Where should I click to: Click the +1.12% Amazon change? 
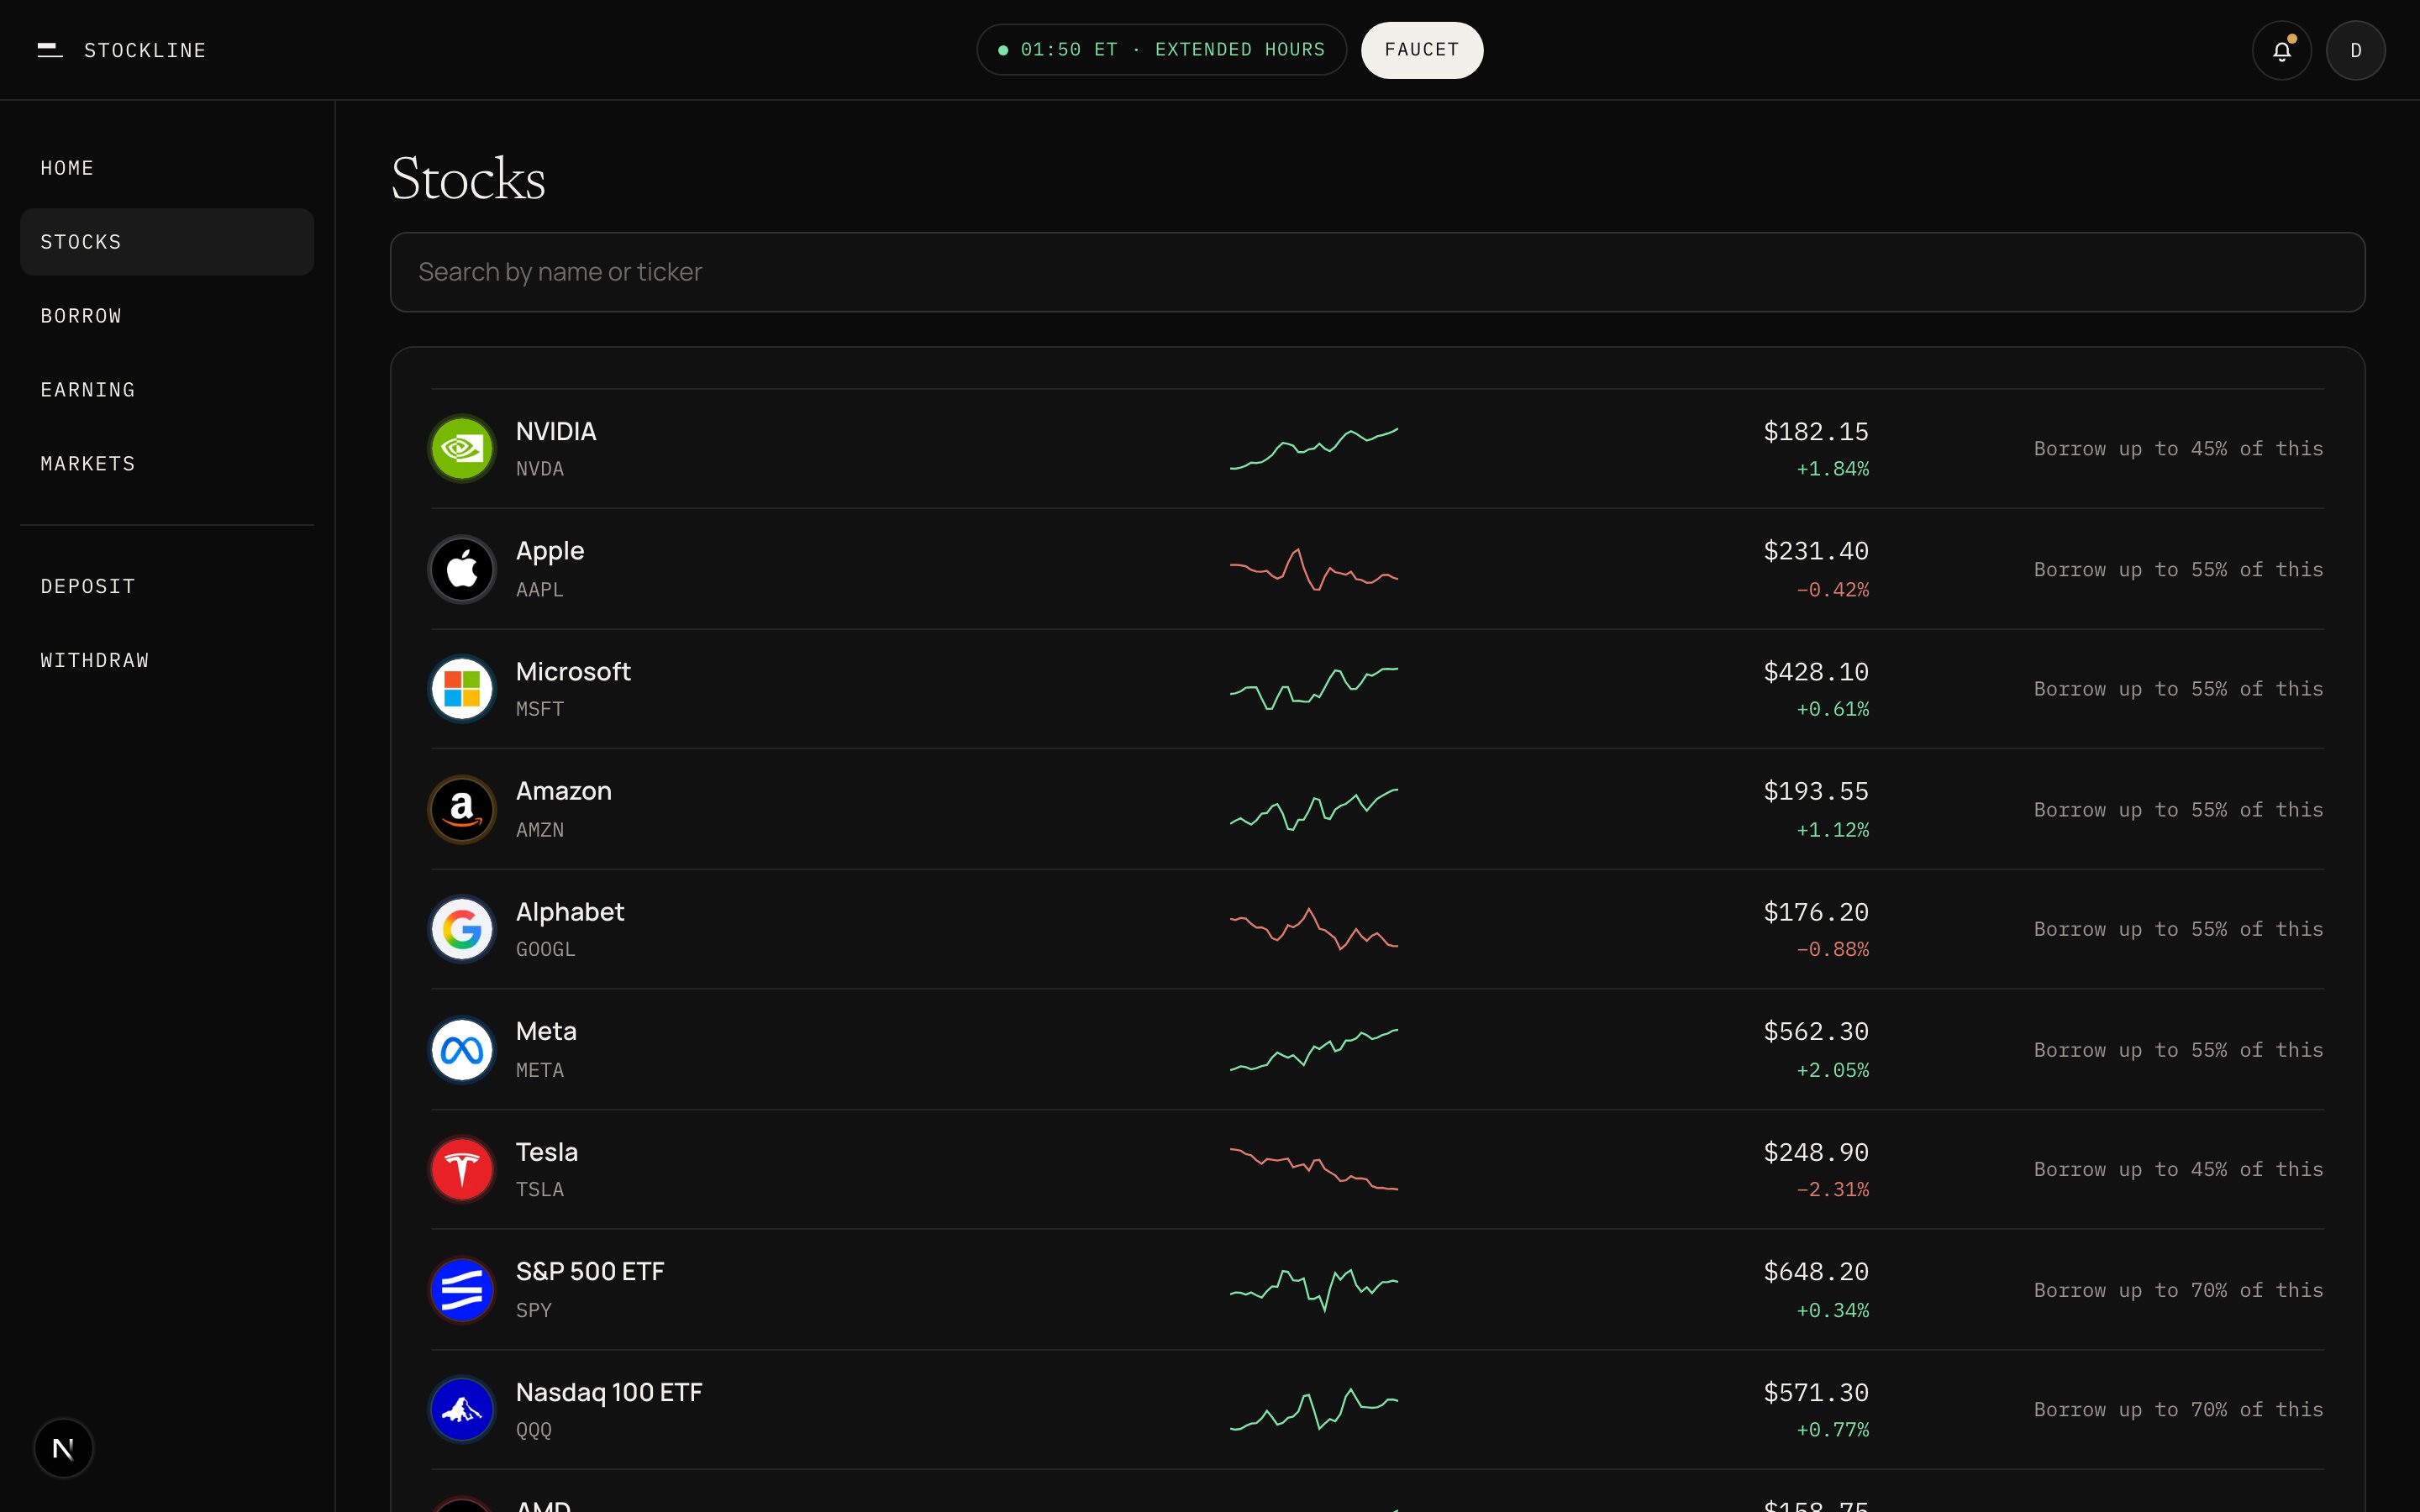point(1832,830)
